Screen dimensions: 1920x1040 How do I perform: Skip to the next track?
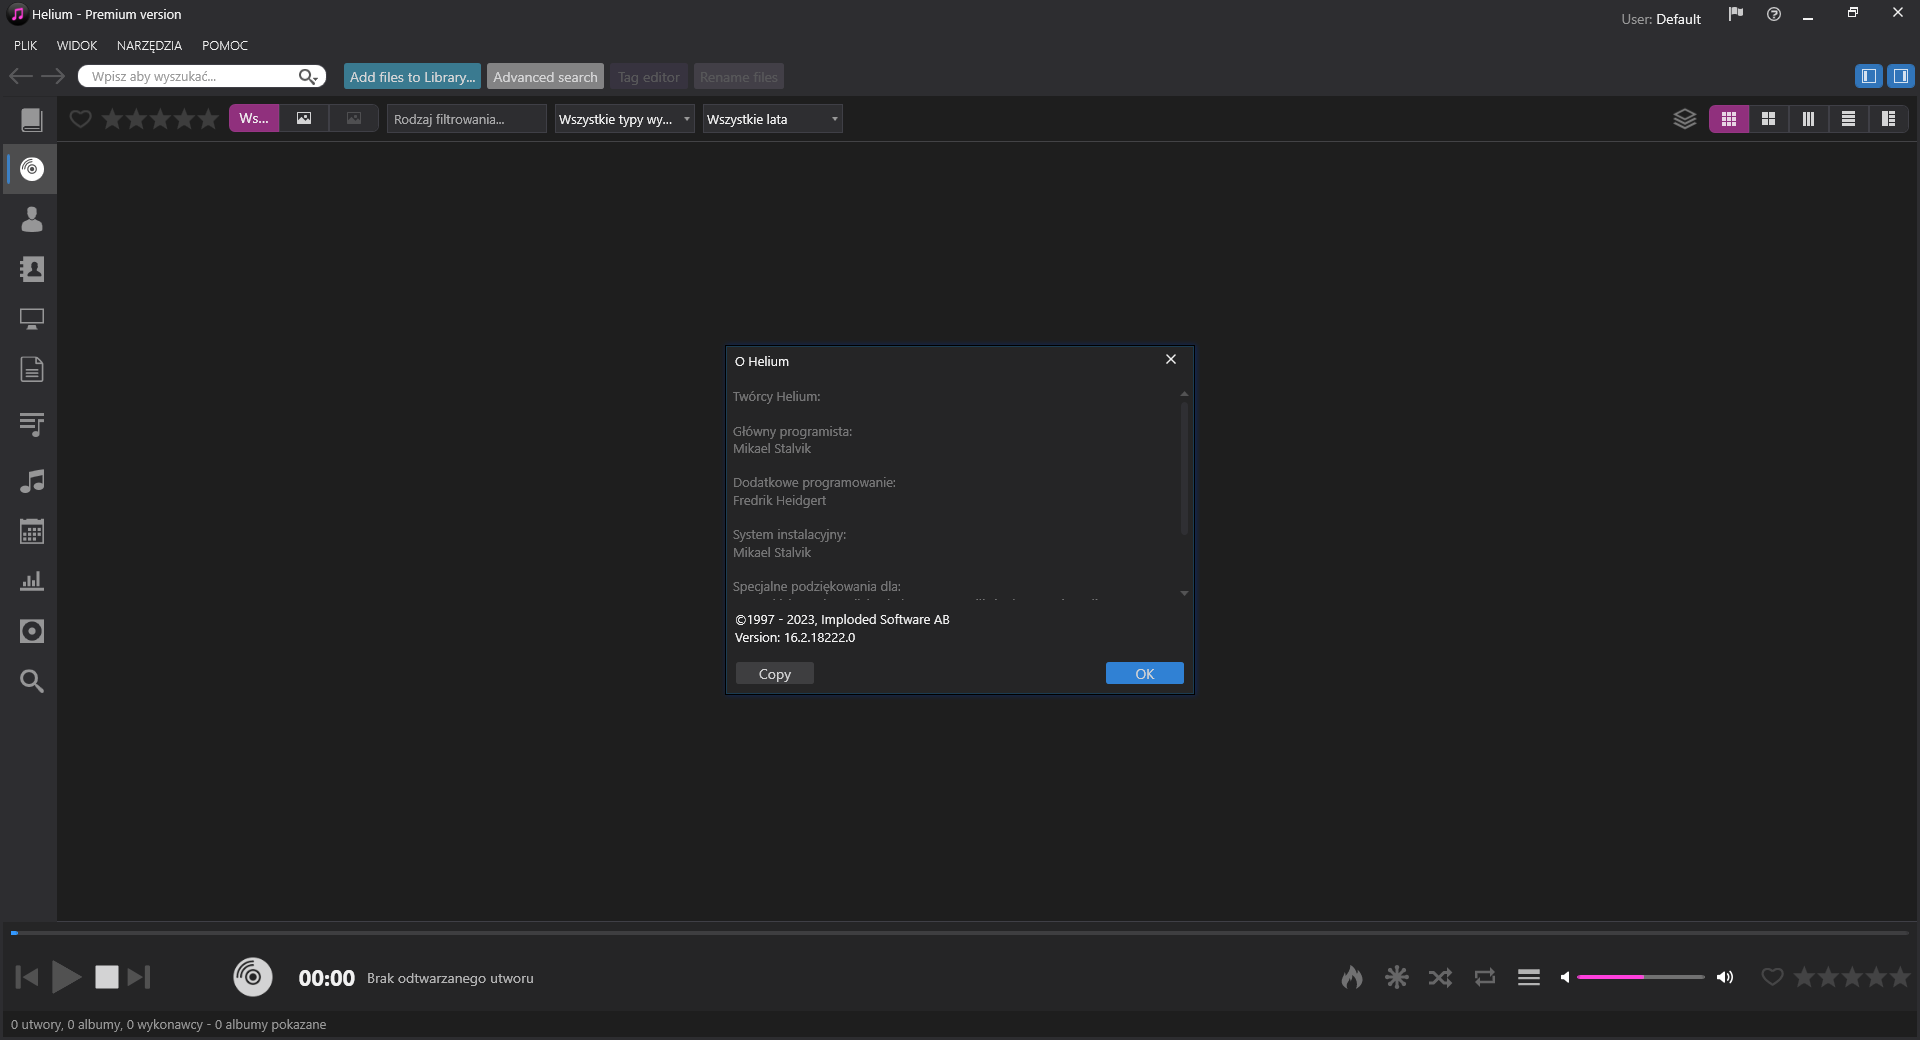(139, 977)
